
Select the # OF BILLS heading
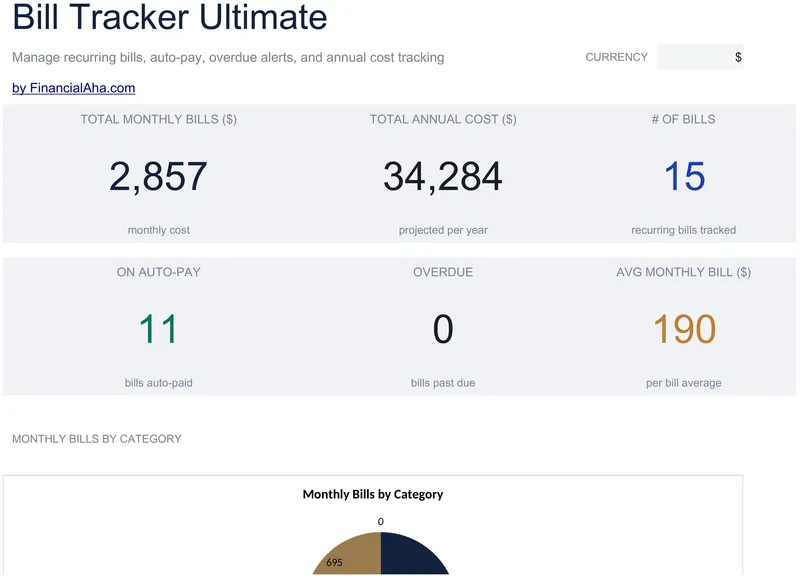click(x=684, y=119)
